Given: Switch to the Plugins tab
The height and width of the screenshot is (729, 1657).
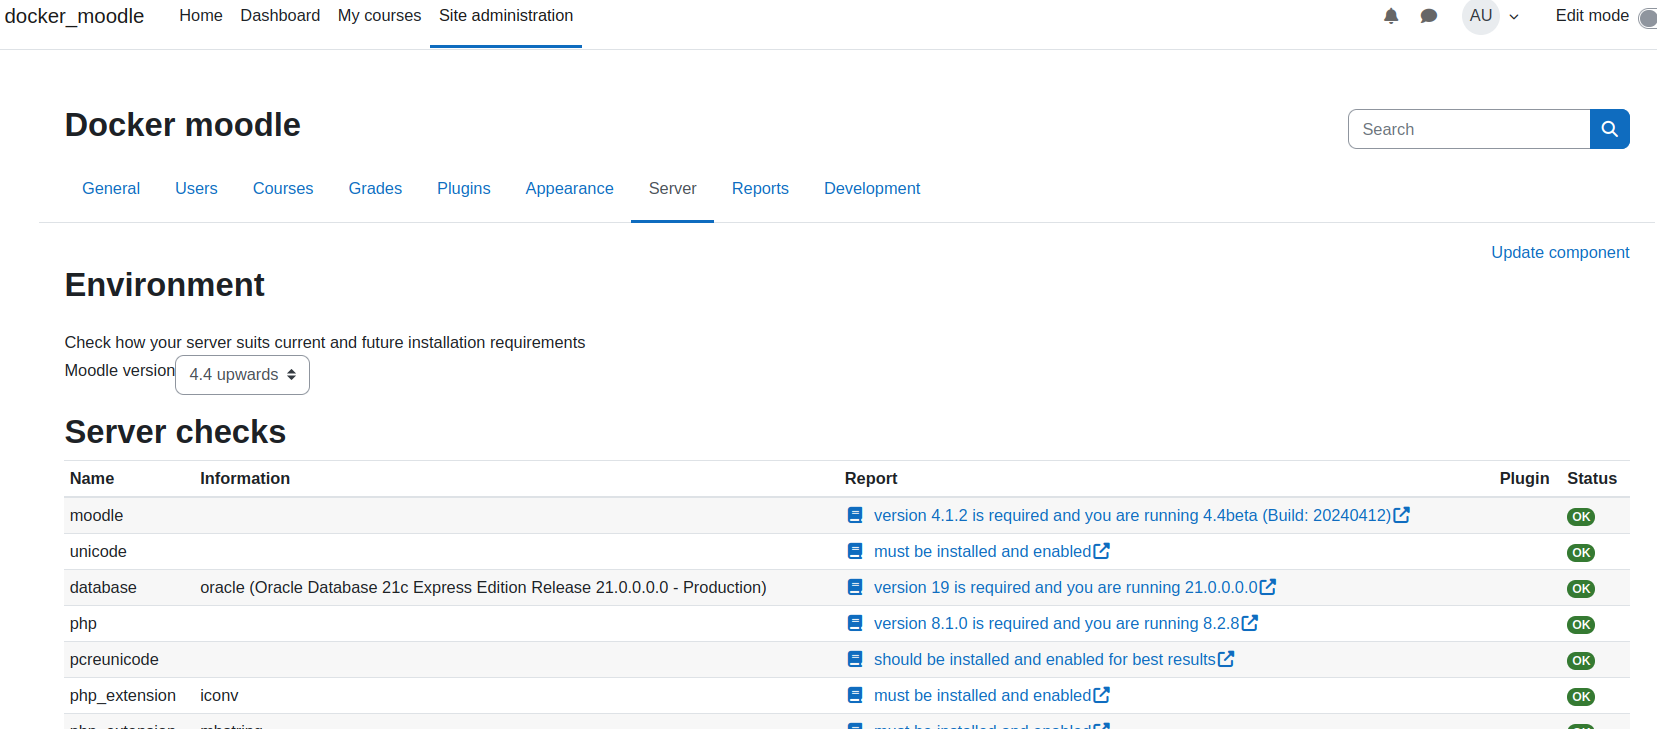Looking at the screenshot, I should click(x=464, y=188).
